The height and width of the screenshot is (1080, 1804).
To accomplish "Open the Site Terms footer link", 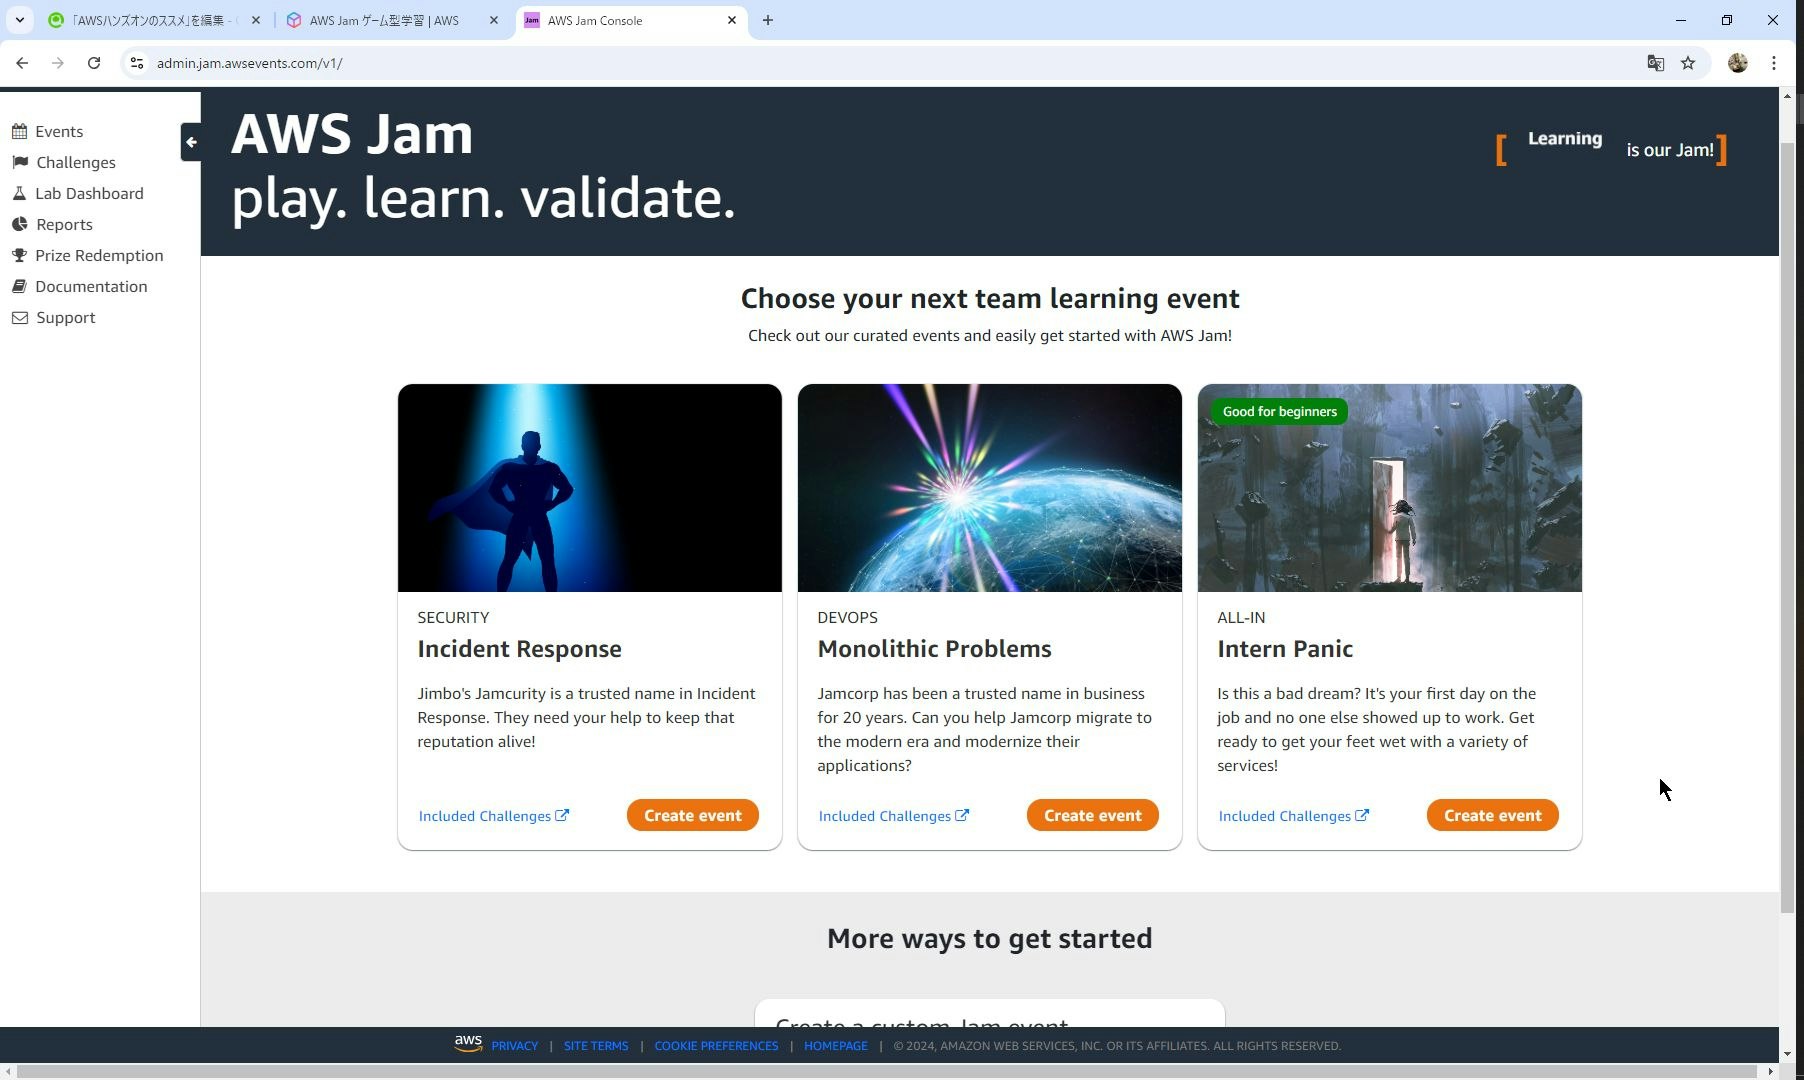I will (596, 1045).
